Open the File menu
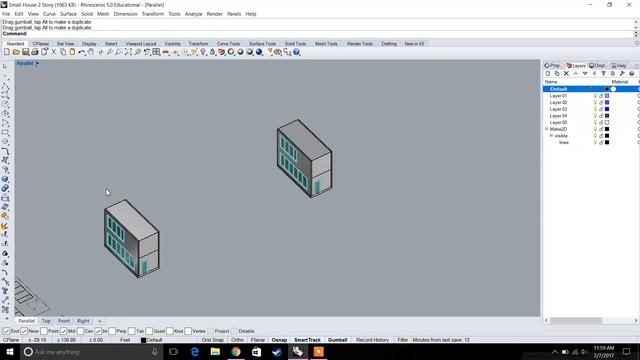640x360 pixels. (6, 14)
